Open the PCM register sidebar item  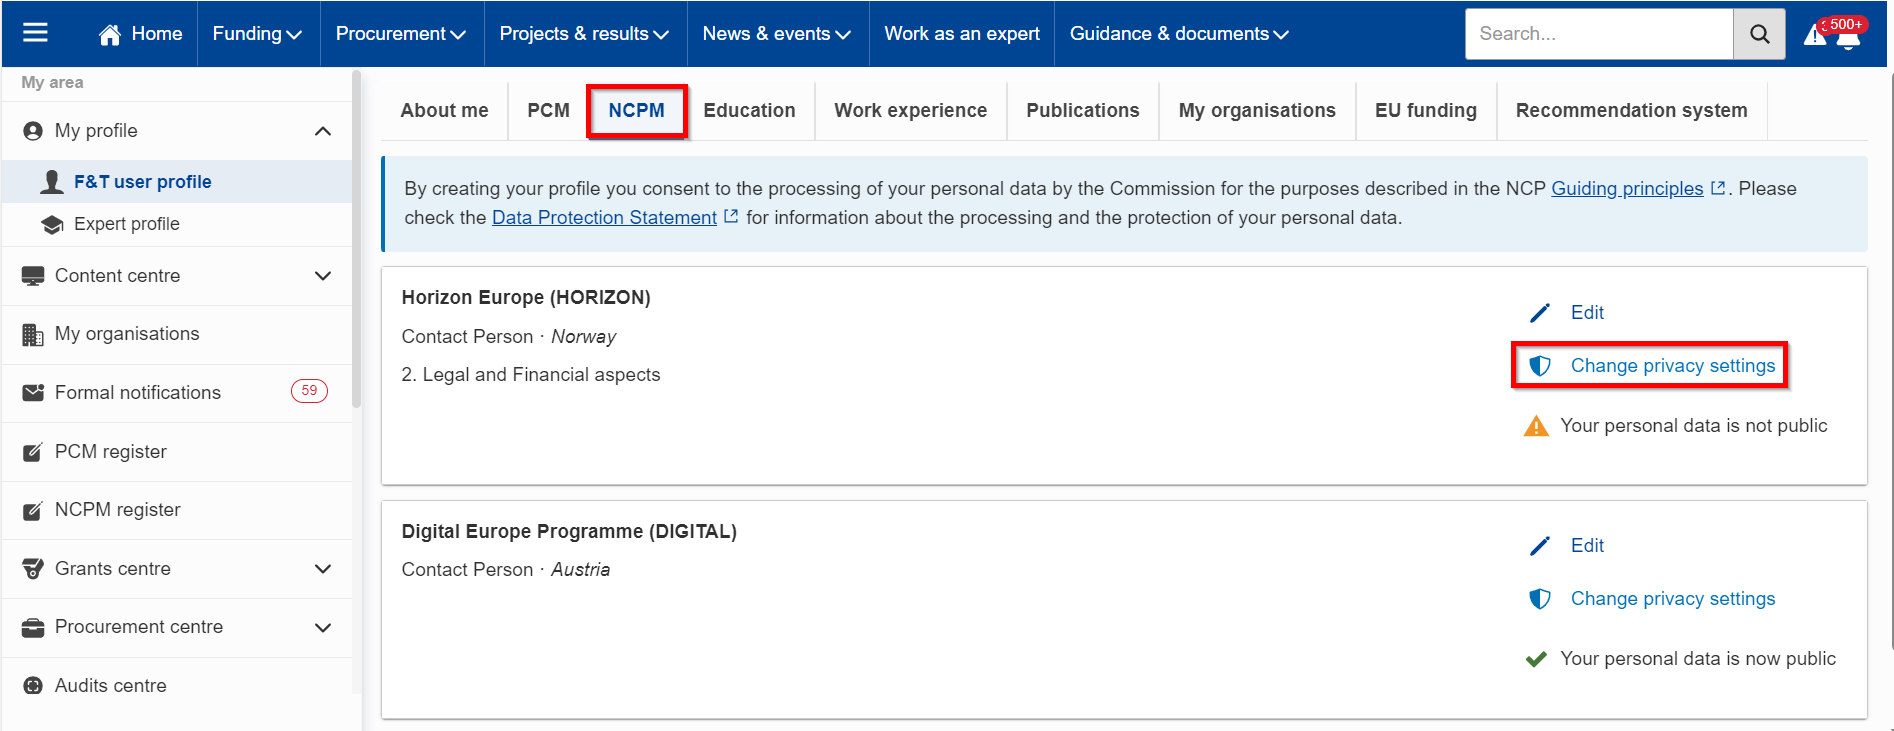click(177, 452)
